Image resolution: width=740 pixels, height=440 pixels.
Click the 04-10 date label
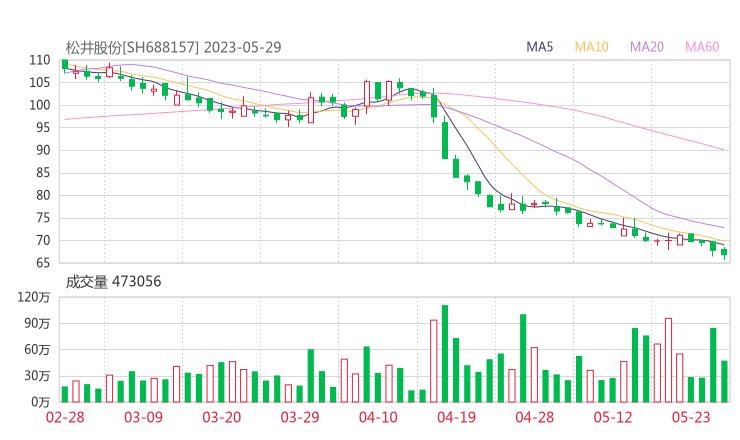pos(378,417)
